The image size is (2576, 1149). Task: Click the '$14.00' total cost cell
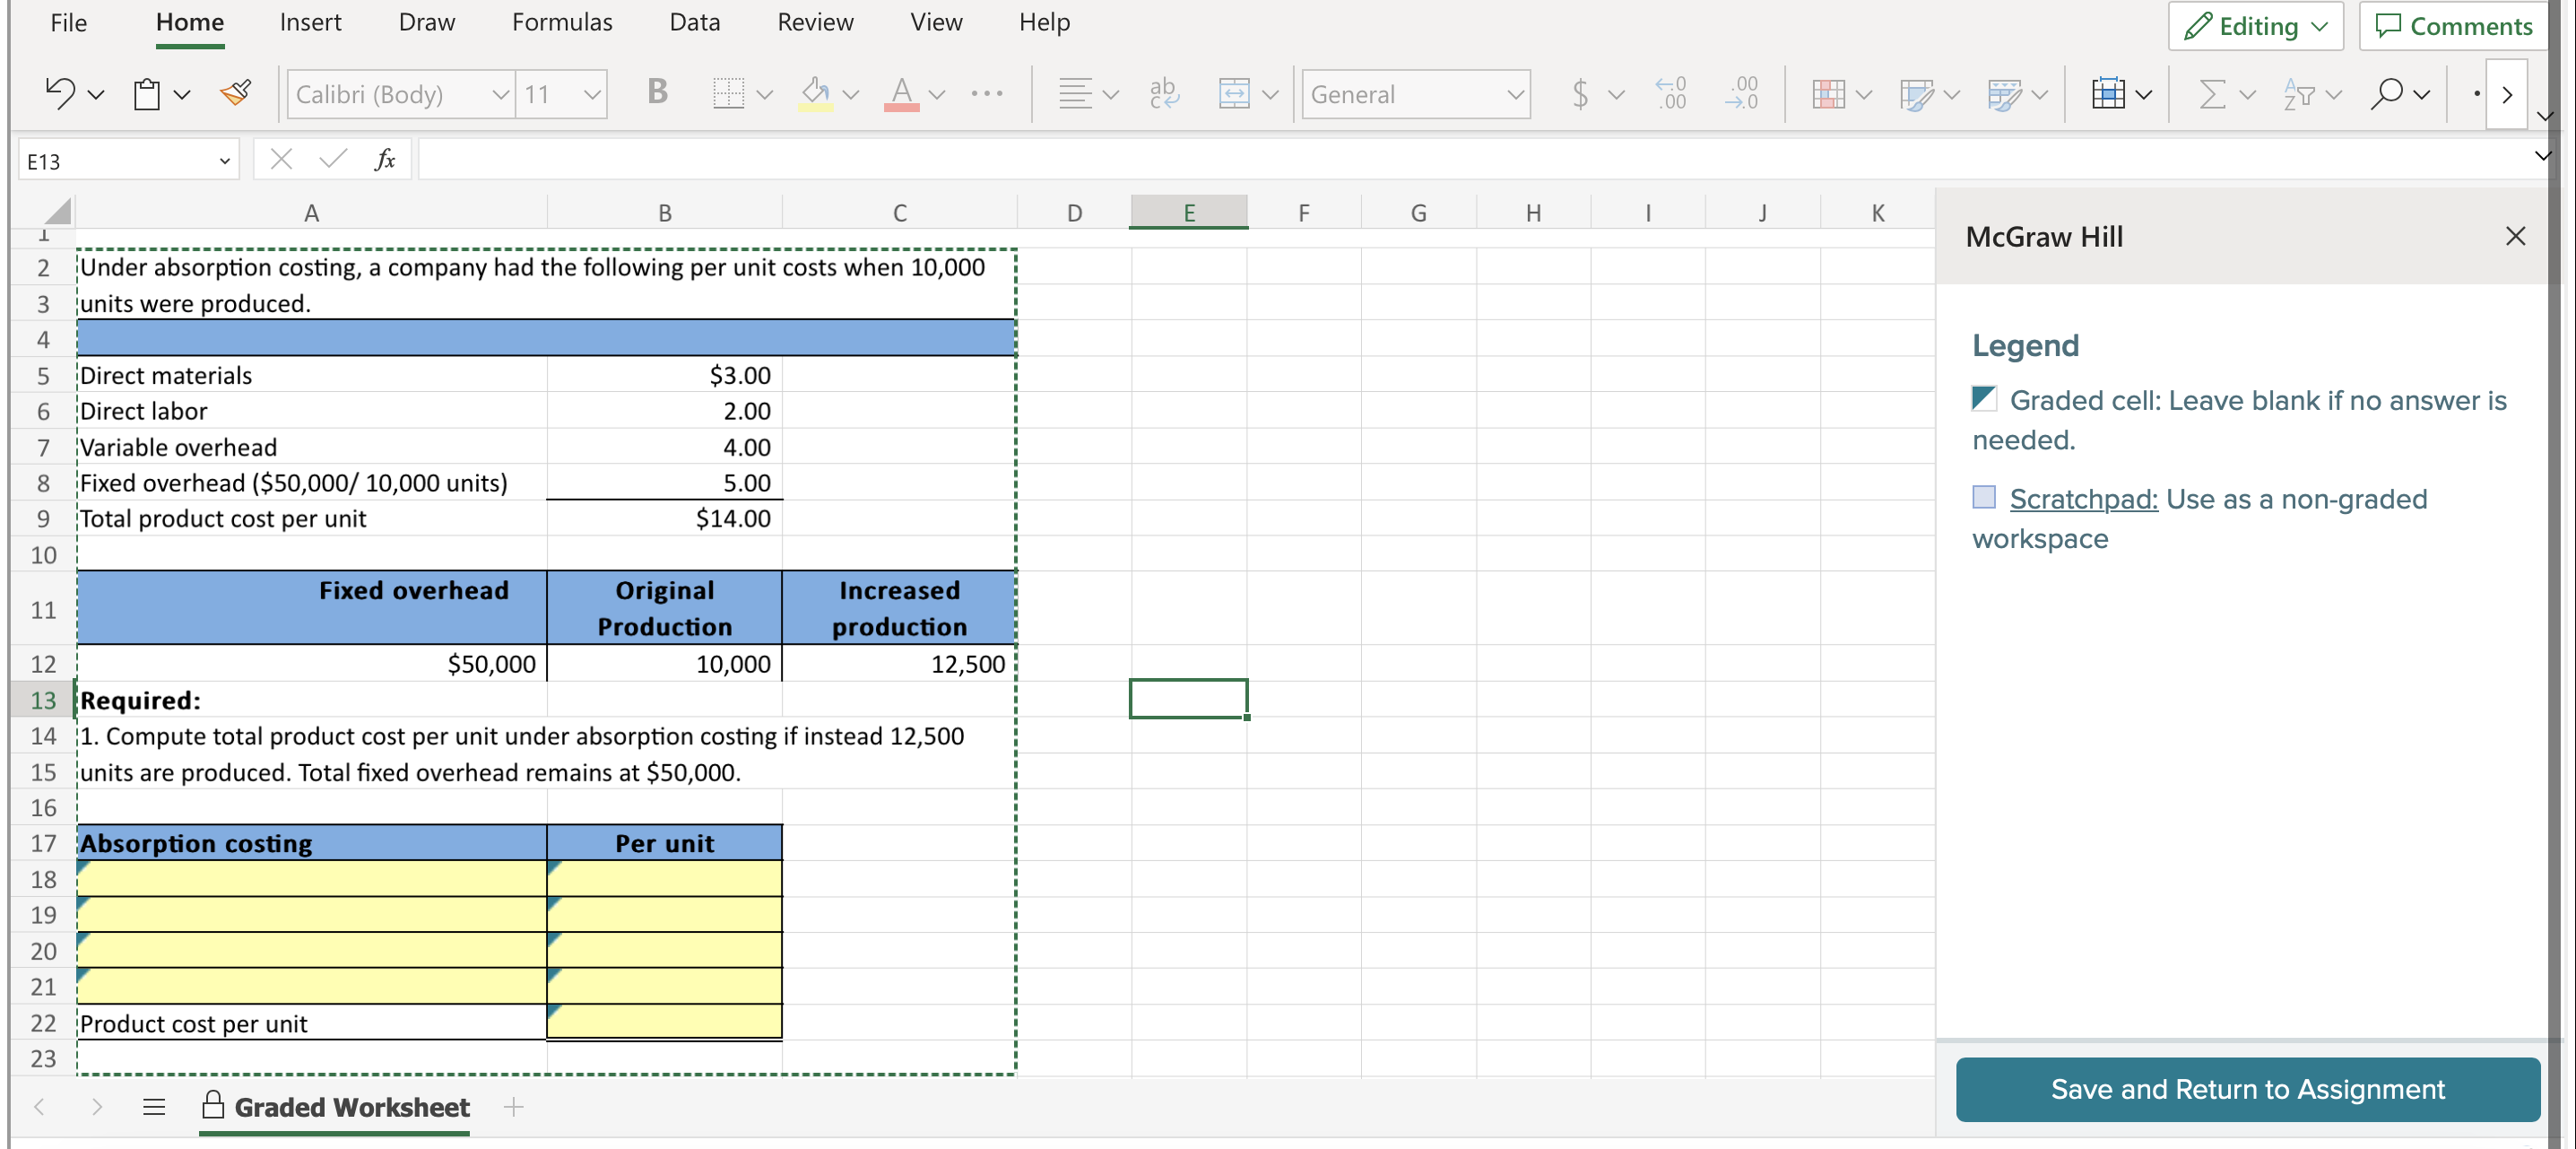tap(664, 518)
